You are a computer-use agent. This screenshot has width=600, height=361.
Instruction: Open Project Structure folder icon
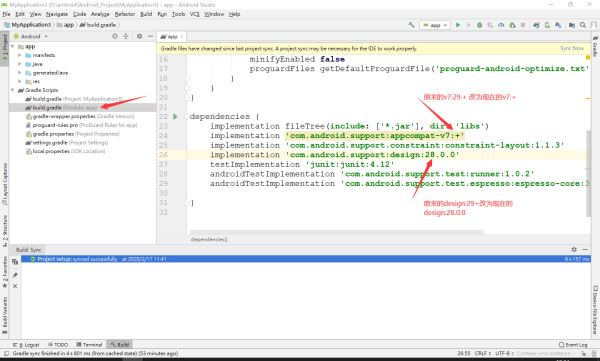[572, 25]
